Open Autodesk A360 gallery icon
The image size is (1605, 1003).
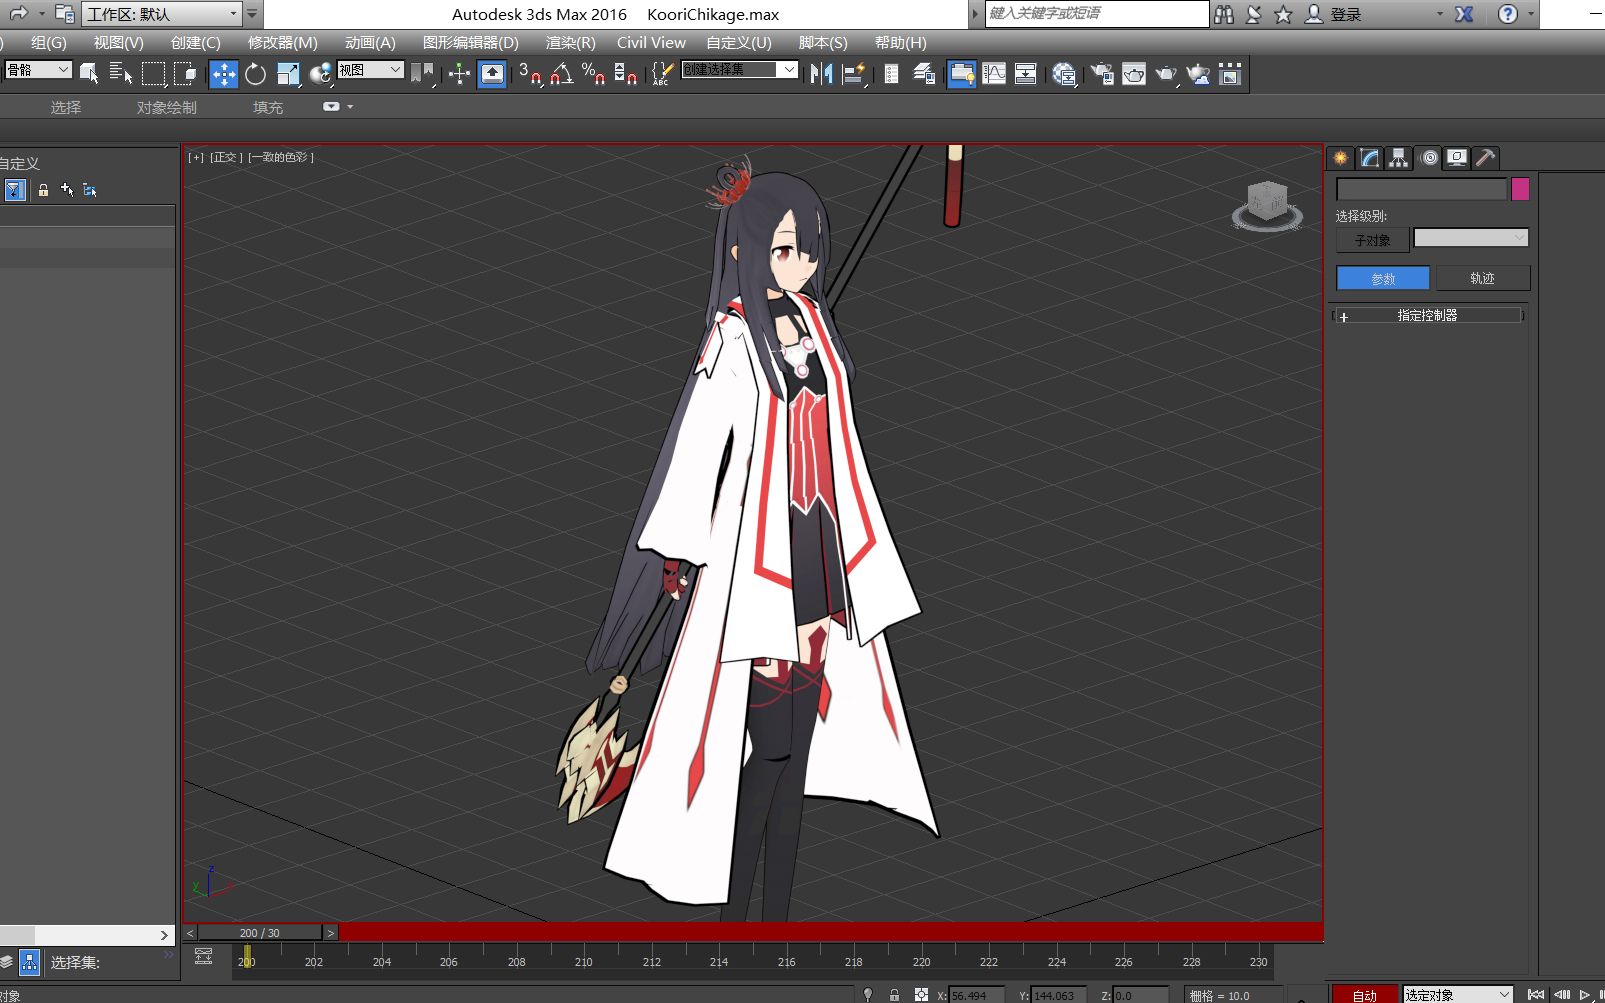coord(1230,73)
